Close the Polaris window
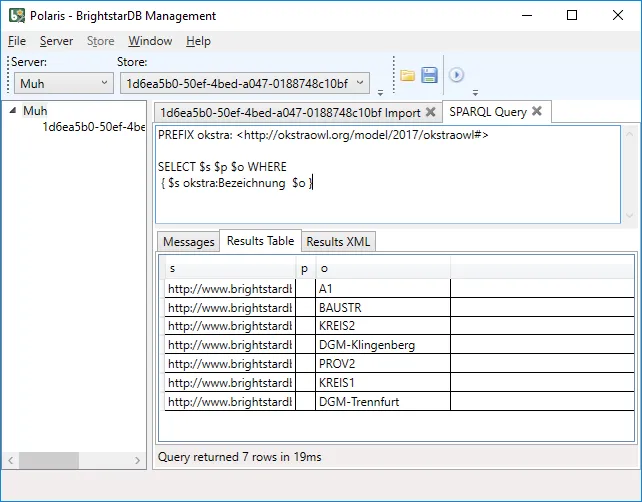The width and height of the screenshot is (642, 502). [x=618, y=16]
